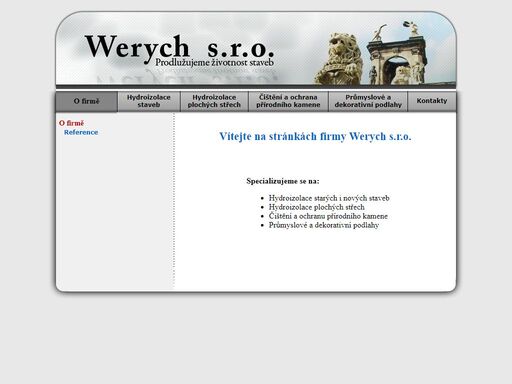
Task: Click 'Čištění a ochranu přírodního kamene' bullet item
Action: point(328,216)
